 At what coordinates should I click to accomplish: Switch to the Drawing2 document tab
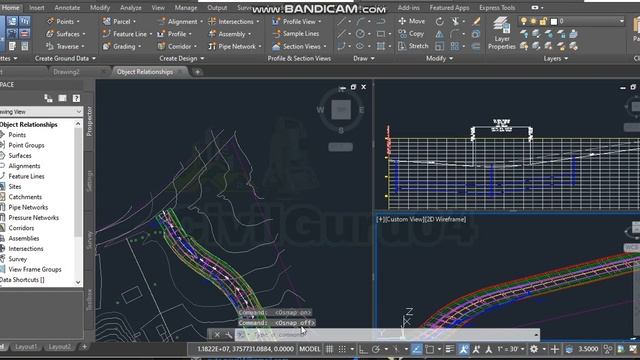tap(66, 72)
